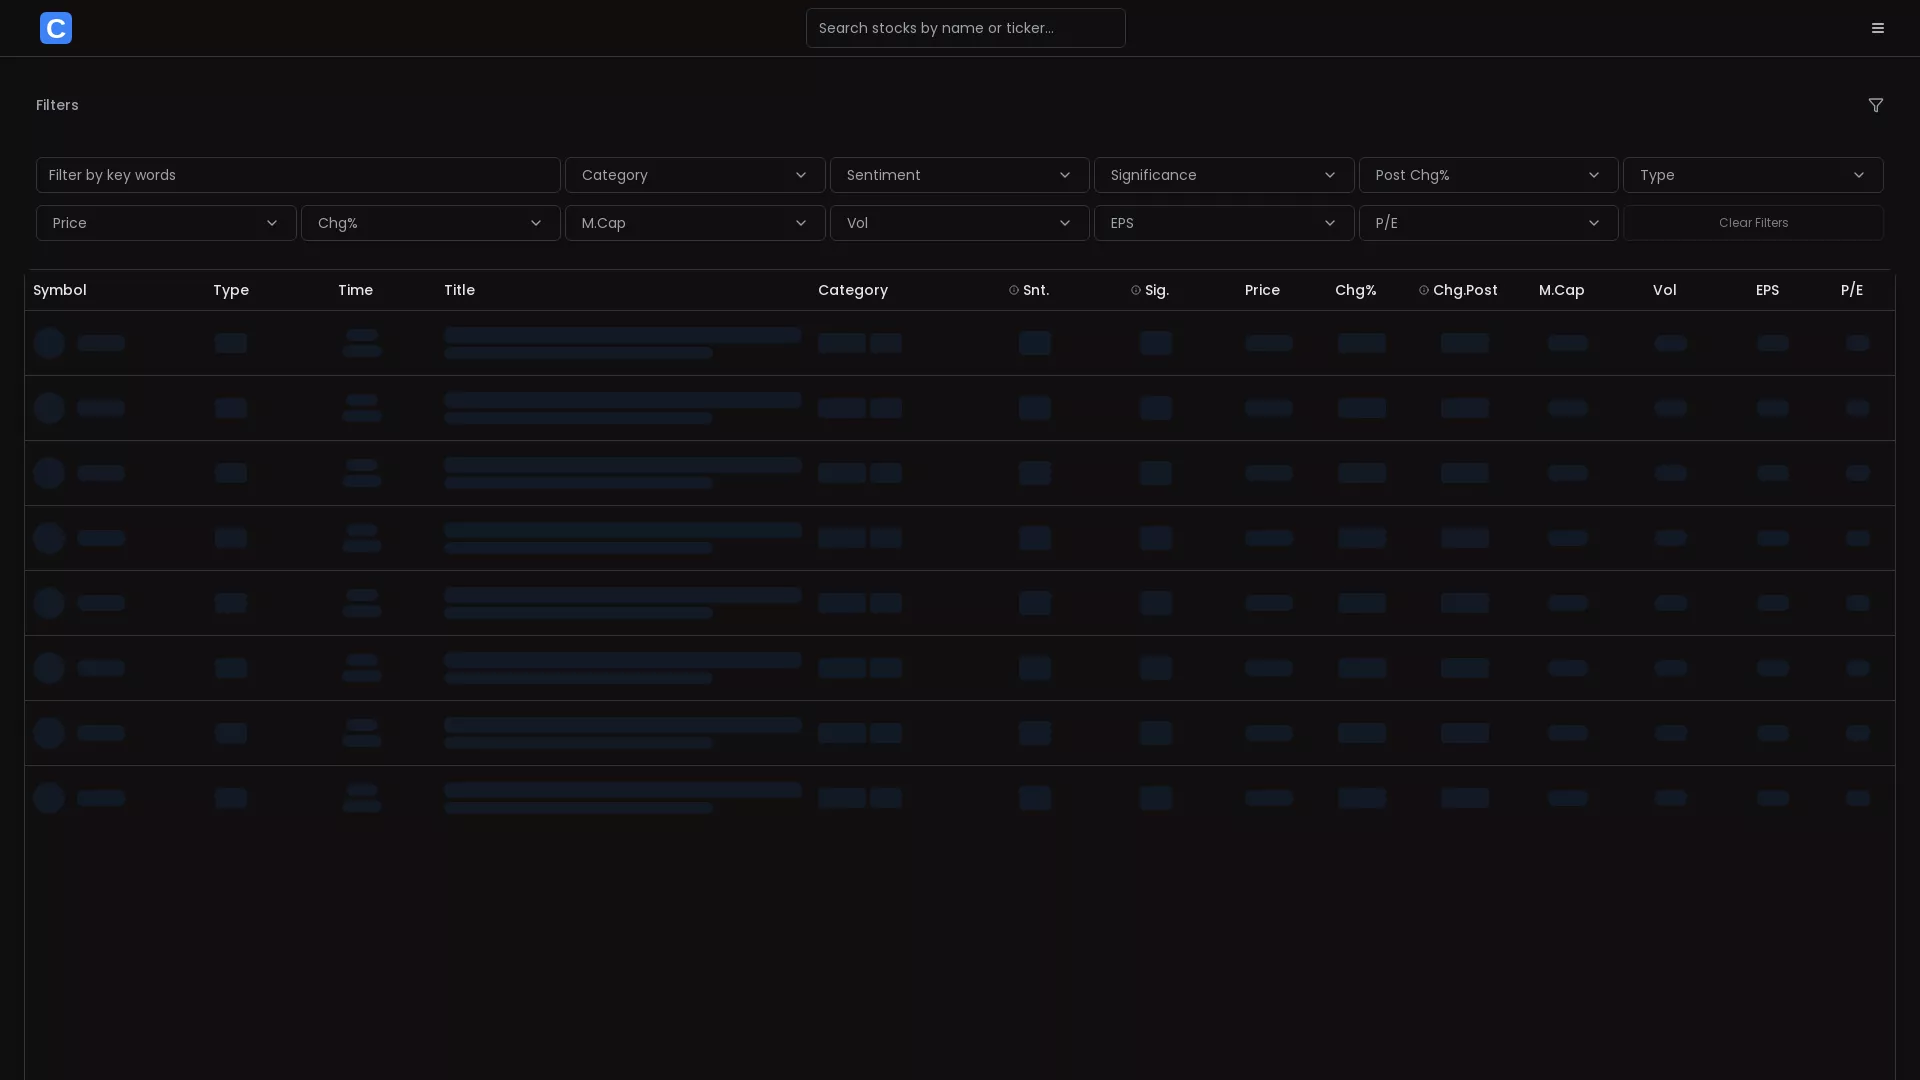Screen dimensions: 1920x1080
Task: Select the C logo in the top-left
Action: click(x=55, y=28)
